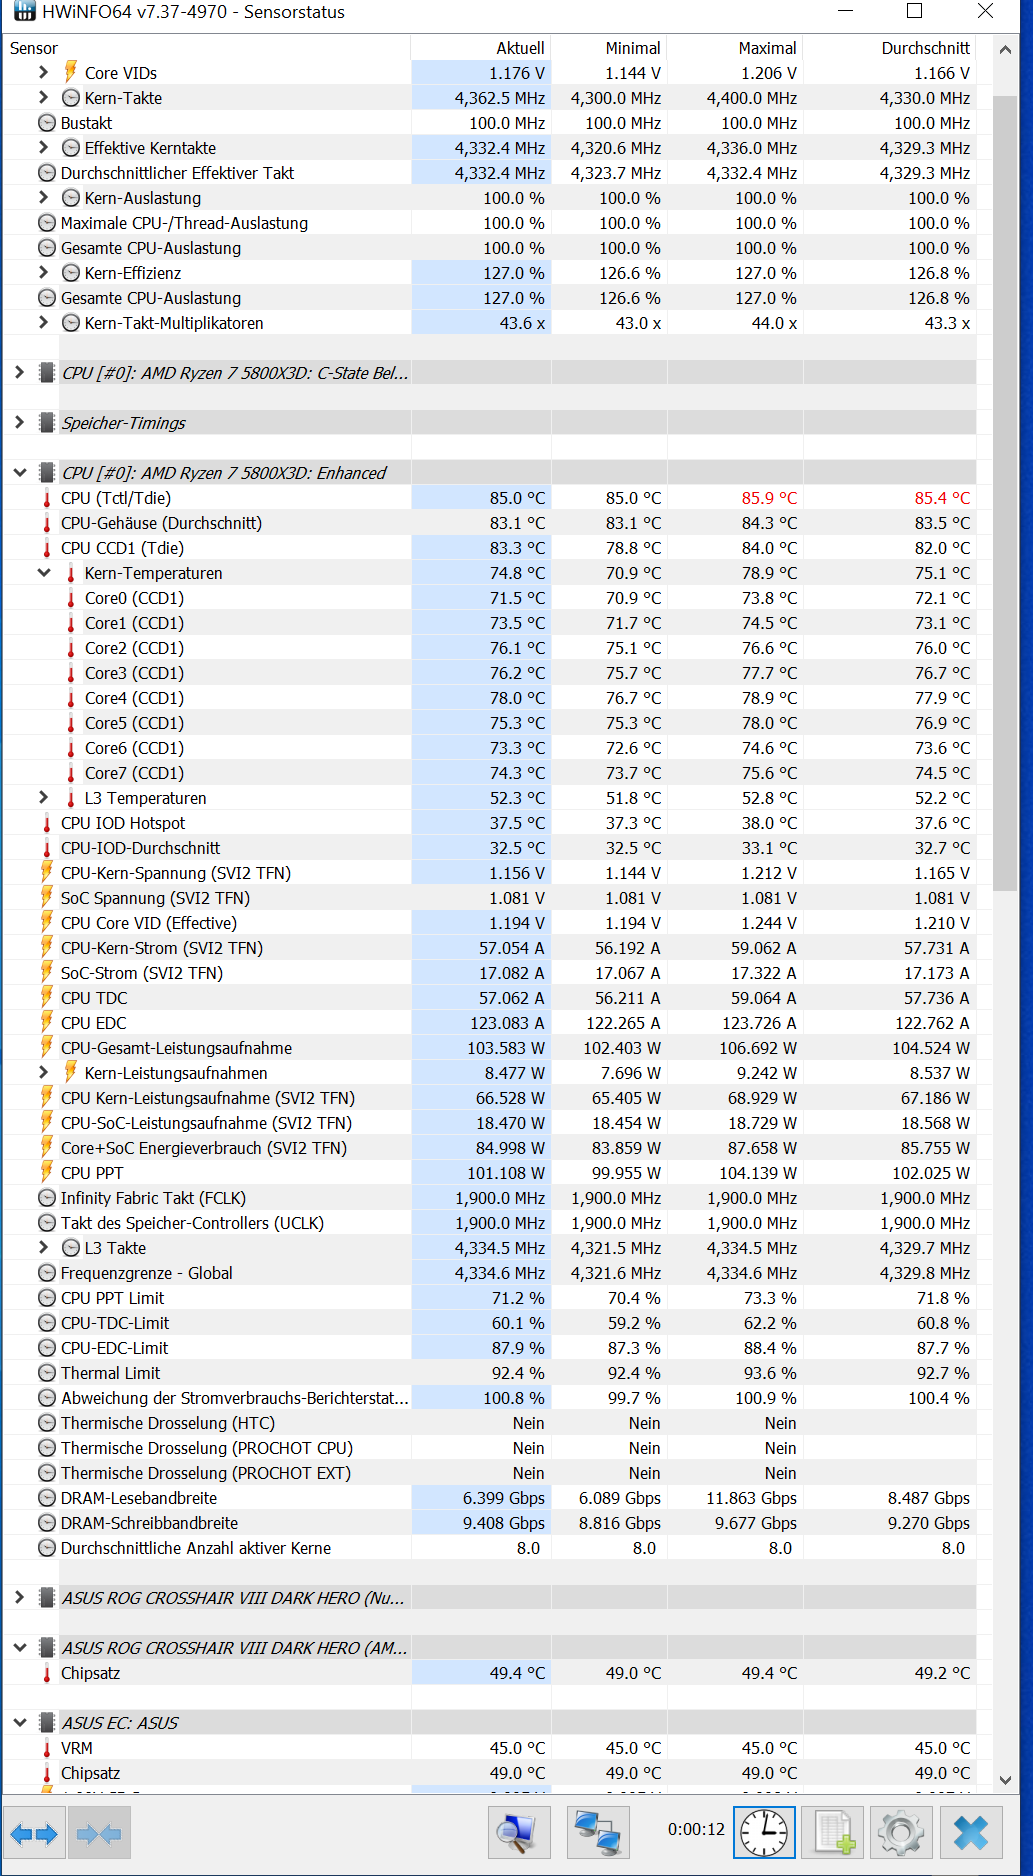The height and width of the screenshot is (1876, 1033).
Task: Expand the Kern-Auslastung row
Action: coord(43,197)
